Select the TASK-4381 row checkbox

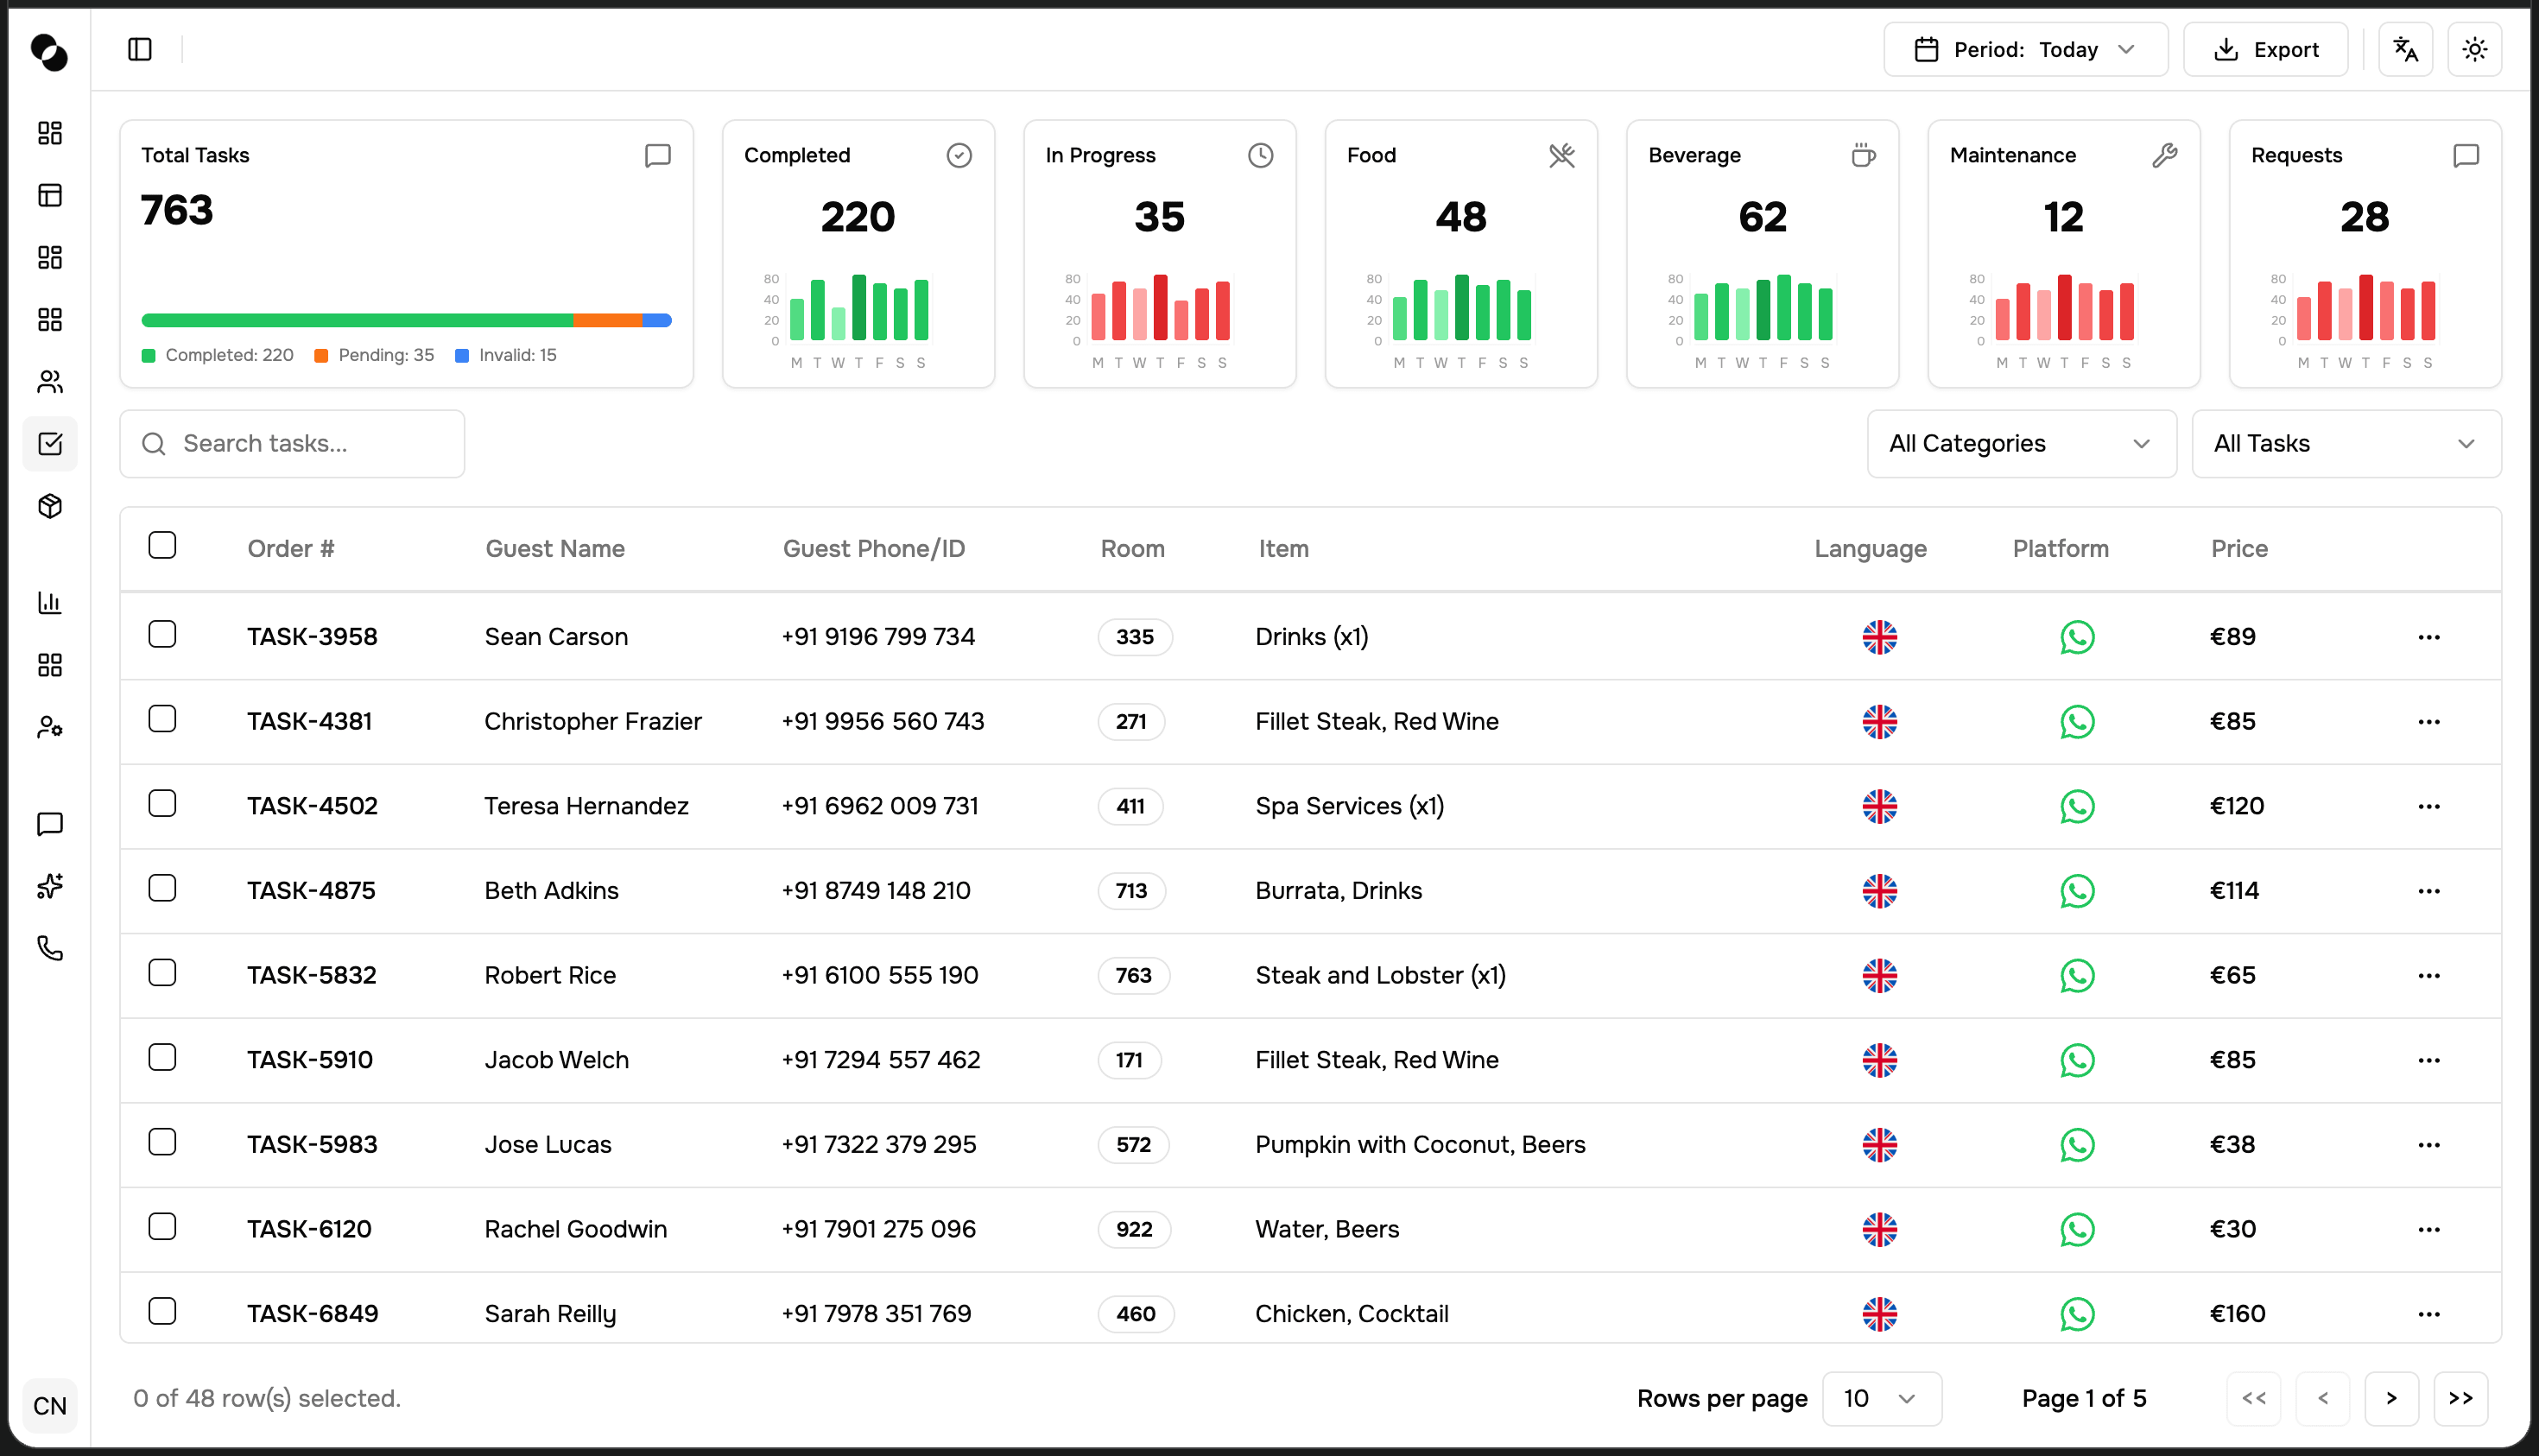tap(162, 719)
